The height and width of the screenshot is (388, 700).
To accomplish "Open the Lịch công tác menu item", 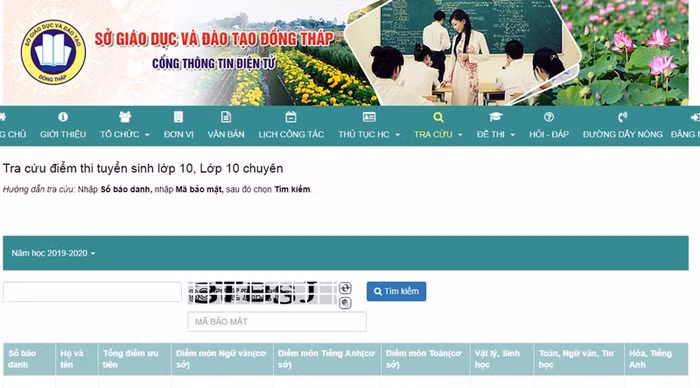I will tap(291, 134).
